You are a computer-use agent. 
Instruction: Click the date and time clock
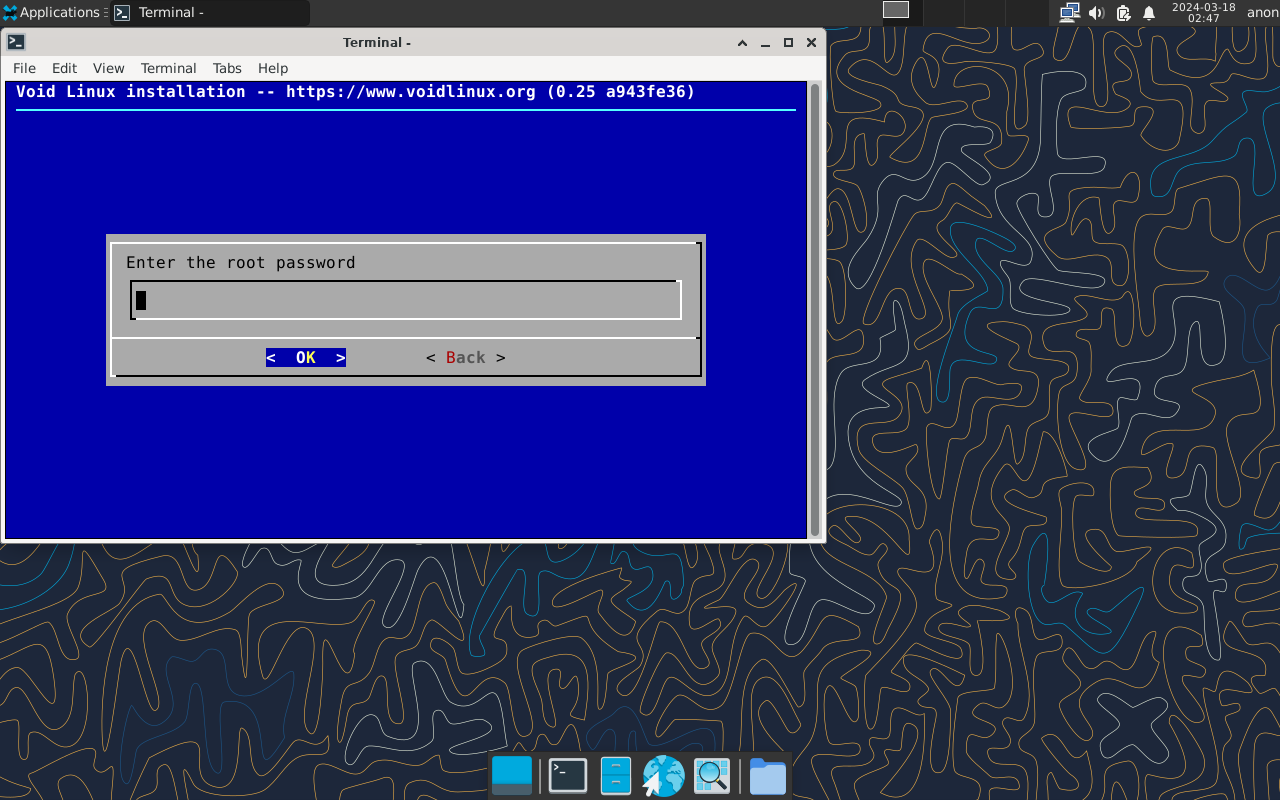pos(1203,12)
